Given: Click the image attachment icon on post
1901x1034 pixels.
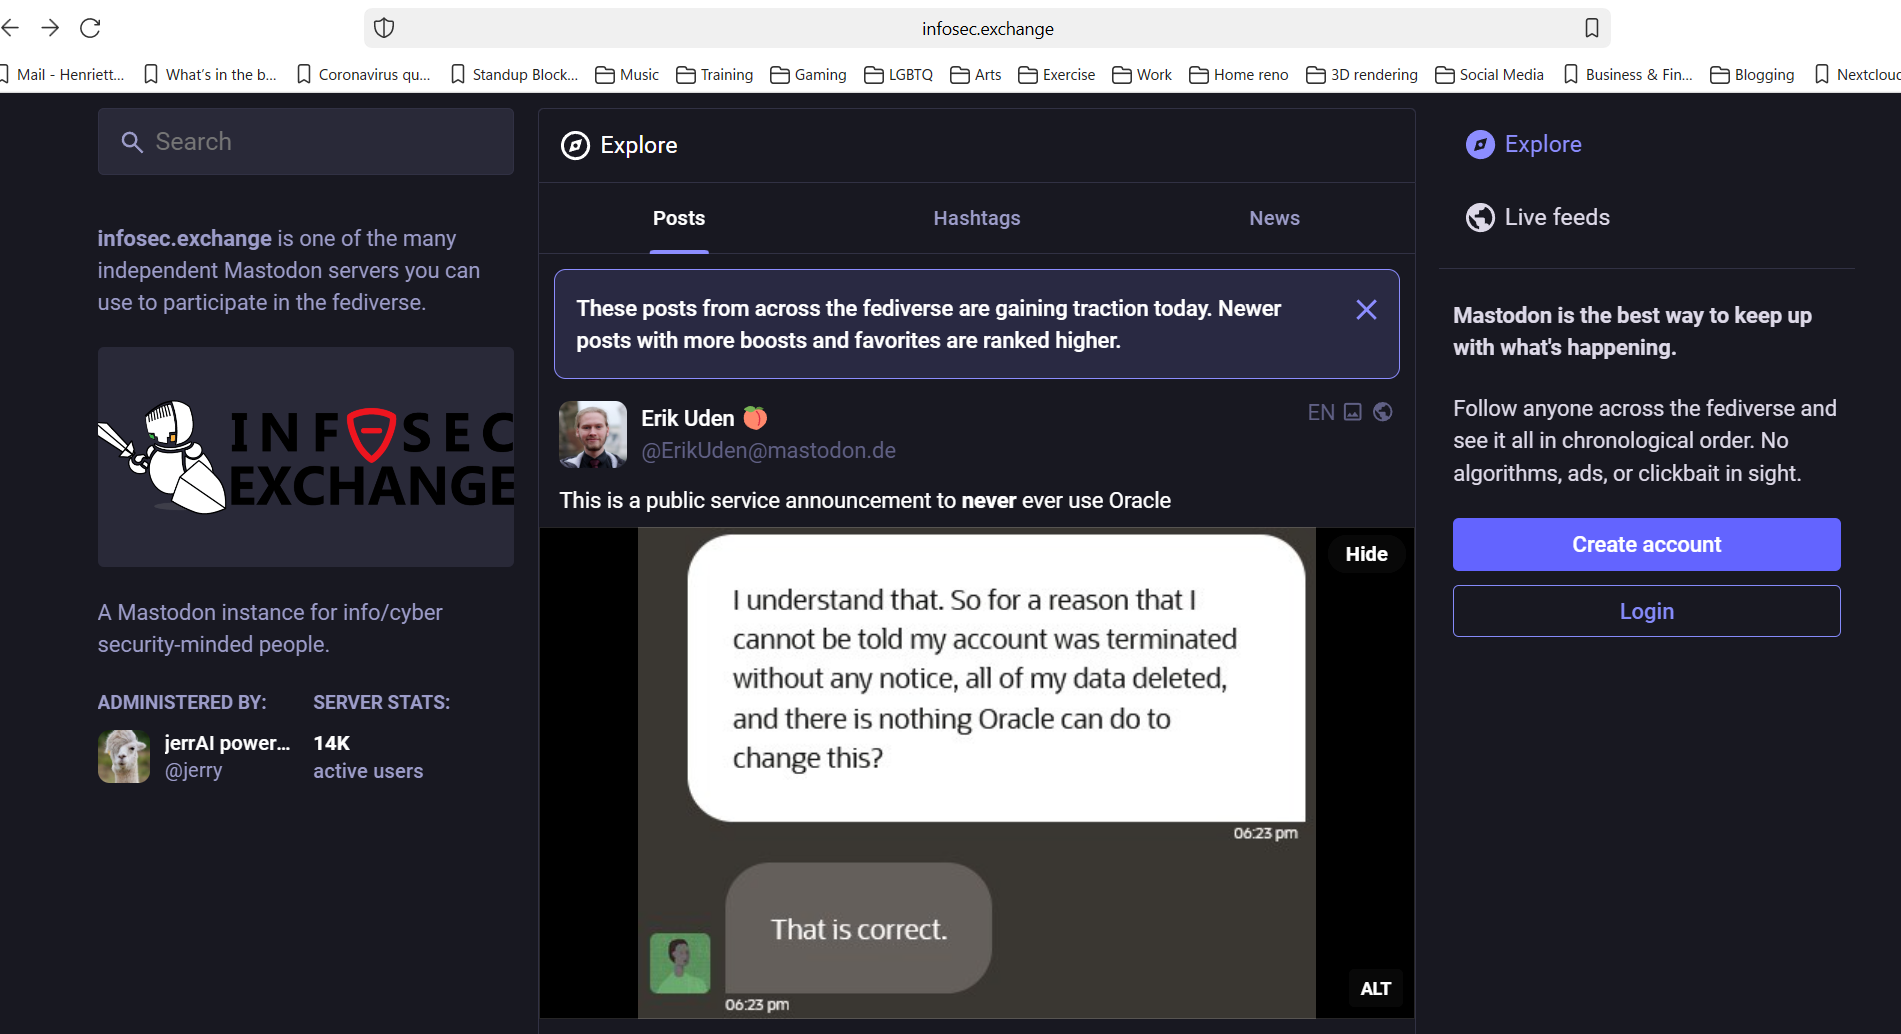Looking at the screenshot, I should click(x=1353, y=412).
